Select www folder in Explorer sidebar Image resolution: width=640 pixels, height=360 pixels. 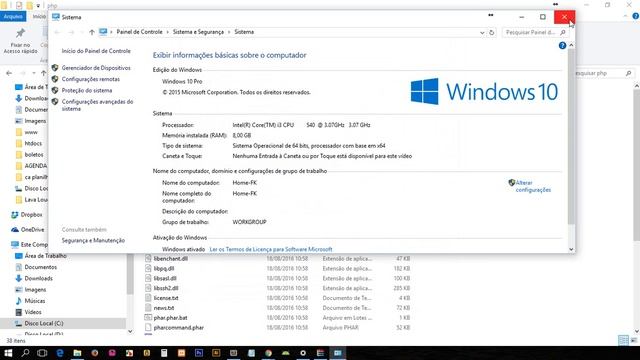31,132
